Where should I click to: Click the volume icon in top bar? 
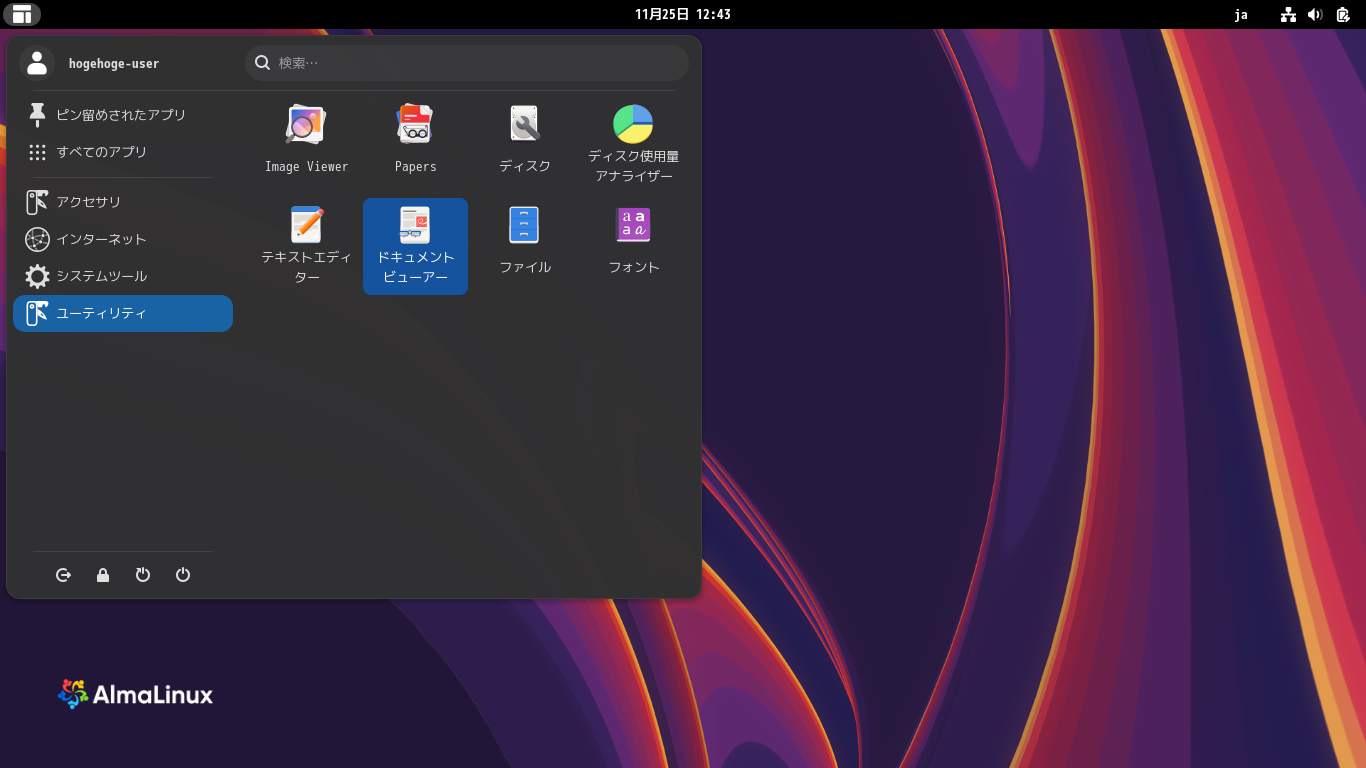pos(1315,14)
